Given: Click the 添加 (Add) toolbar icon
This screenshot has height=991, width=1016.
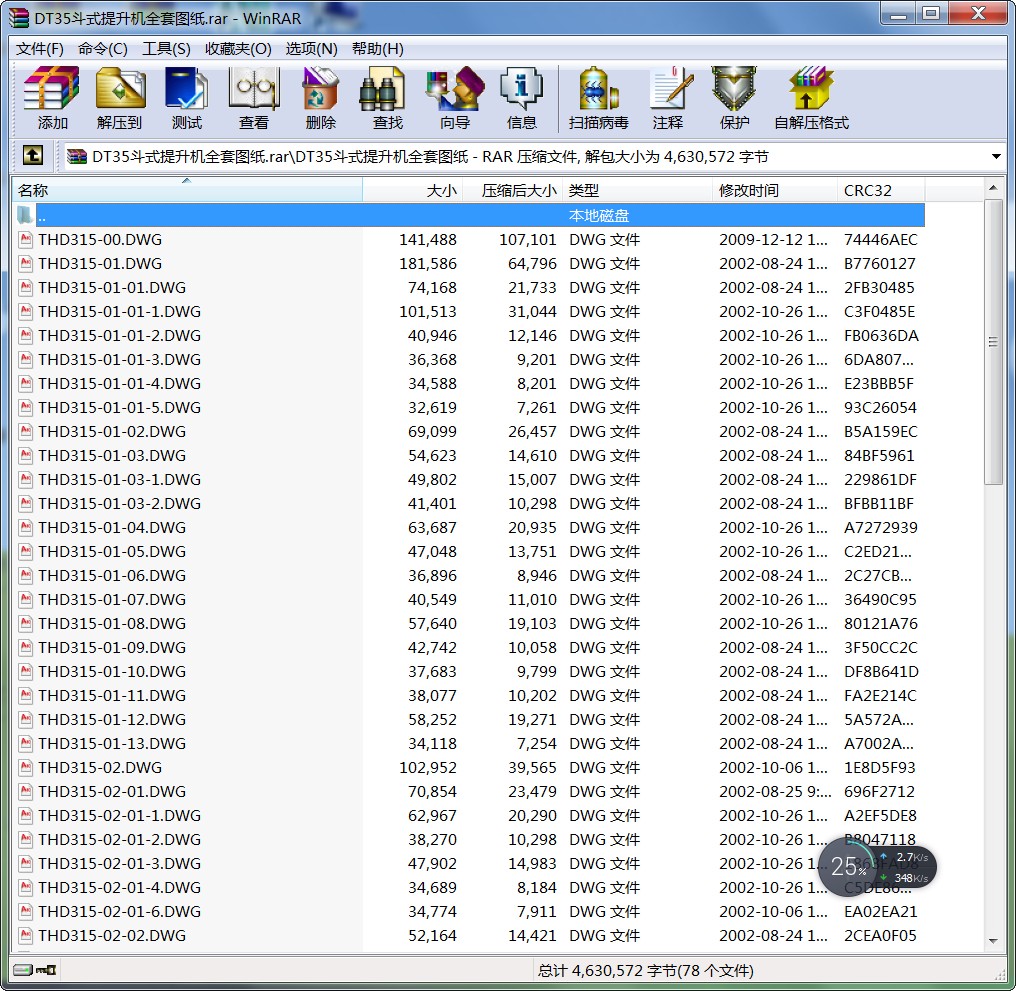Looking at the screenshot, I should click(52, 89).
